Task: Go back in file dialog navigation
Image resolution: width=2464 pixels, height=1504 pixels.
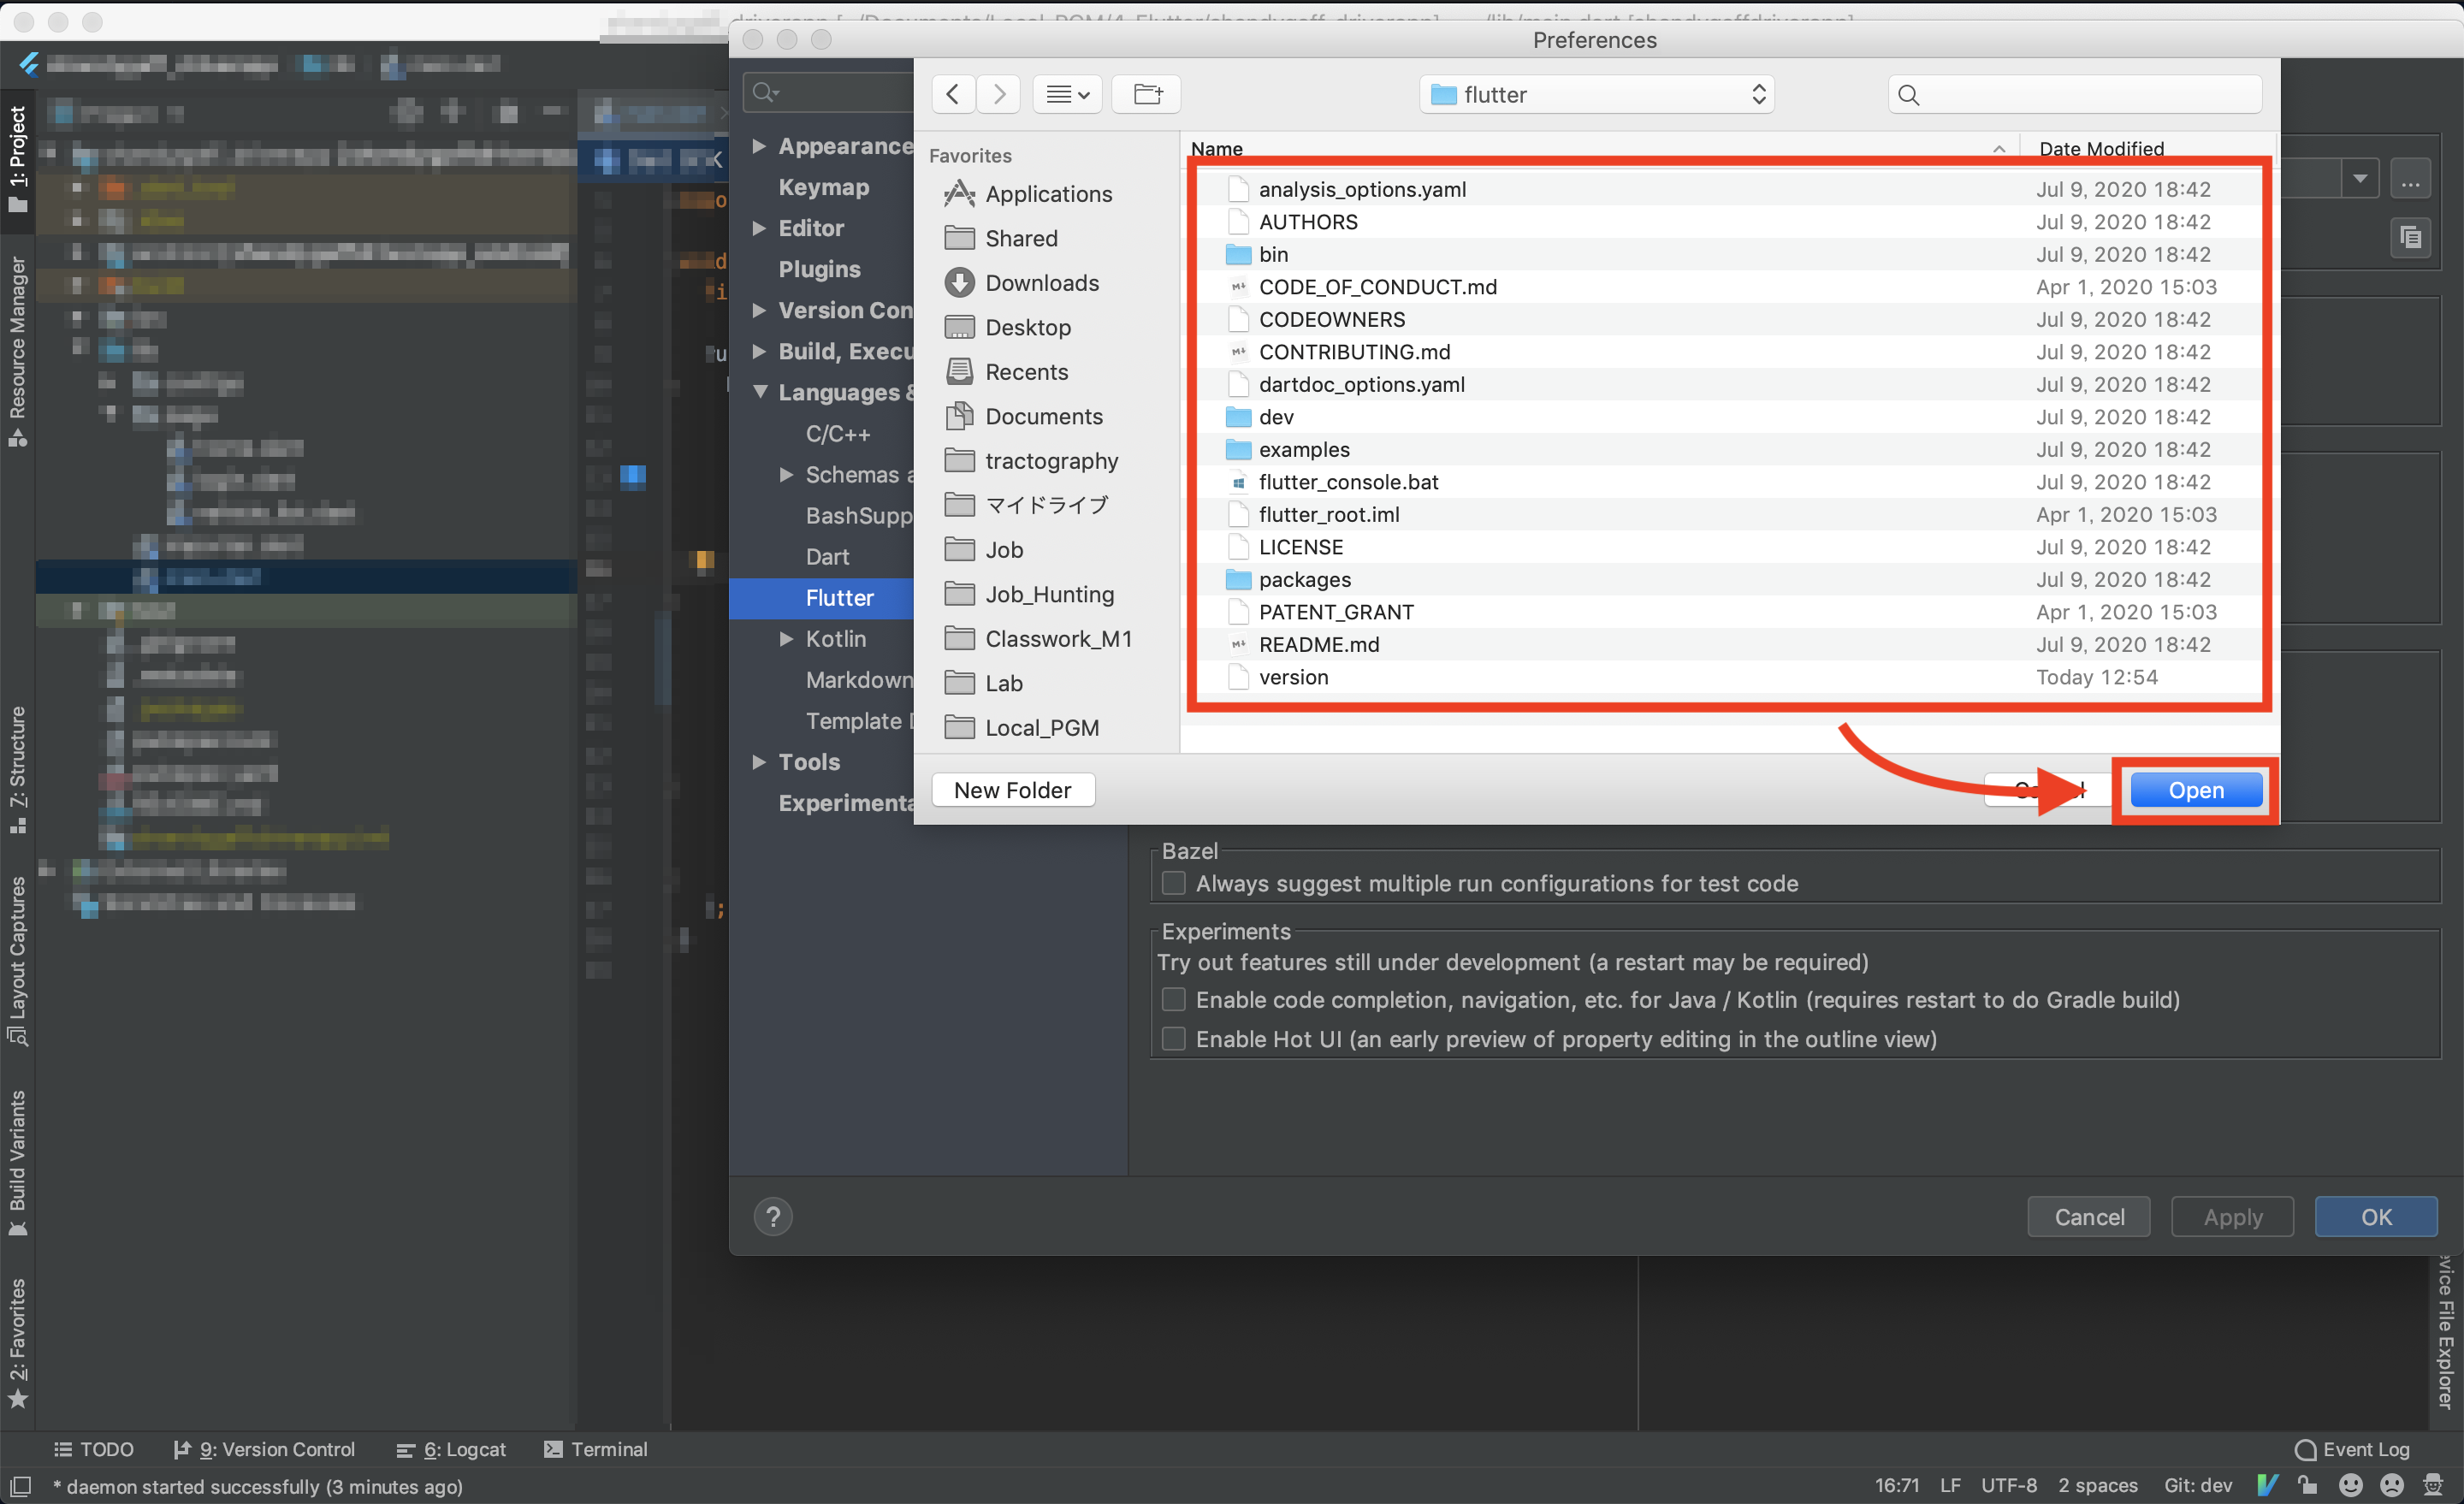Action: (x=953, y=94)
